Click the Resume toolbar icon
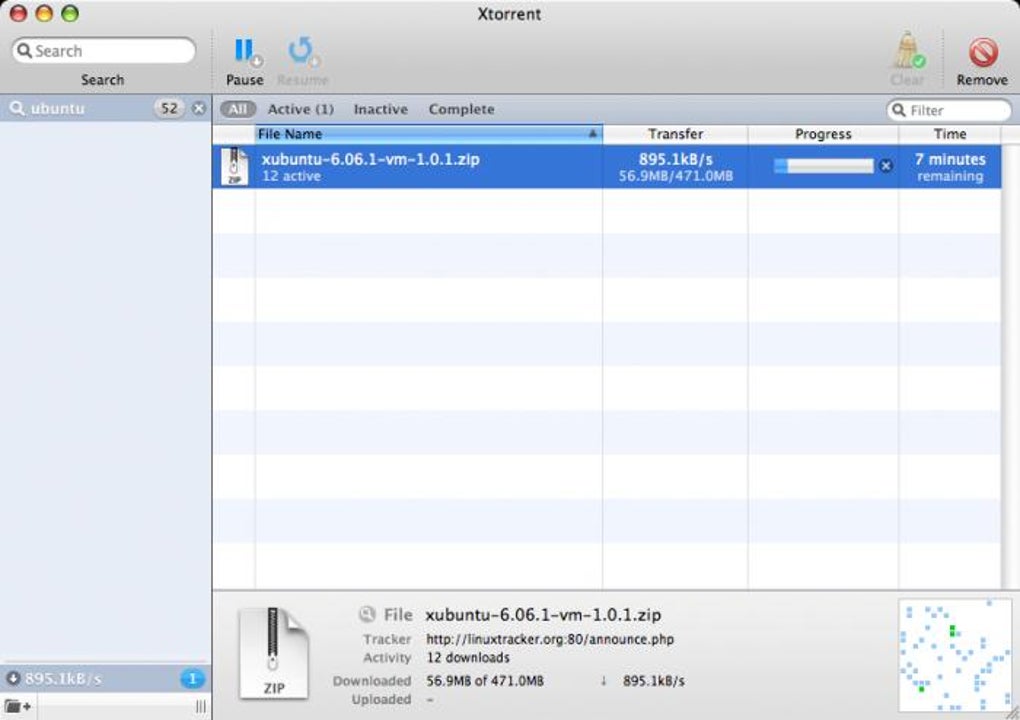Viewport: 1020px width, 720px height. point(303,53)
